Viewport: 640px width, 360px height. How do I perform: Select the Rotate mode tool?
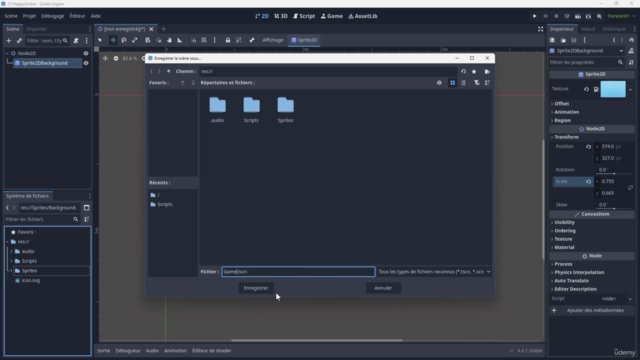pyautogui.click(x=124, y=40)
